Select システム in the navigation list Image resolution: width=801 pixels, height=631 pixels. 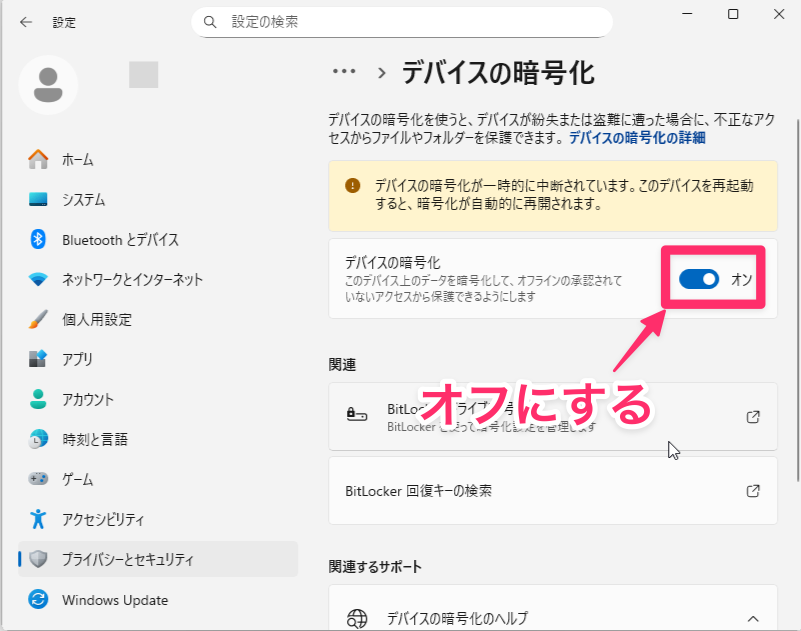(83, 199)
